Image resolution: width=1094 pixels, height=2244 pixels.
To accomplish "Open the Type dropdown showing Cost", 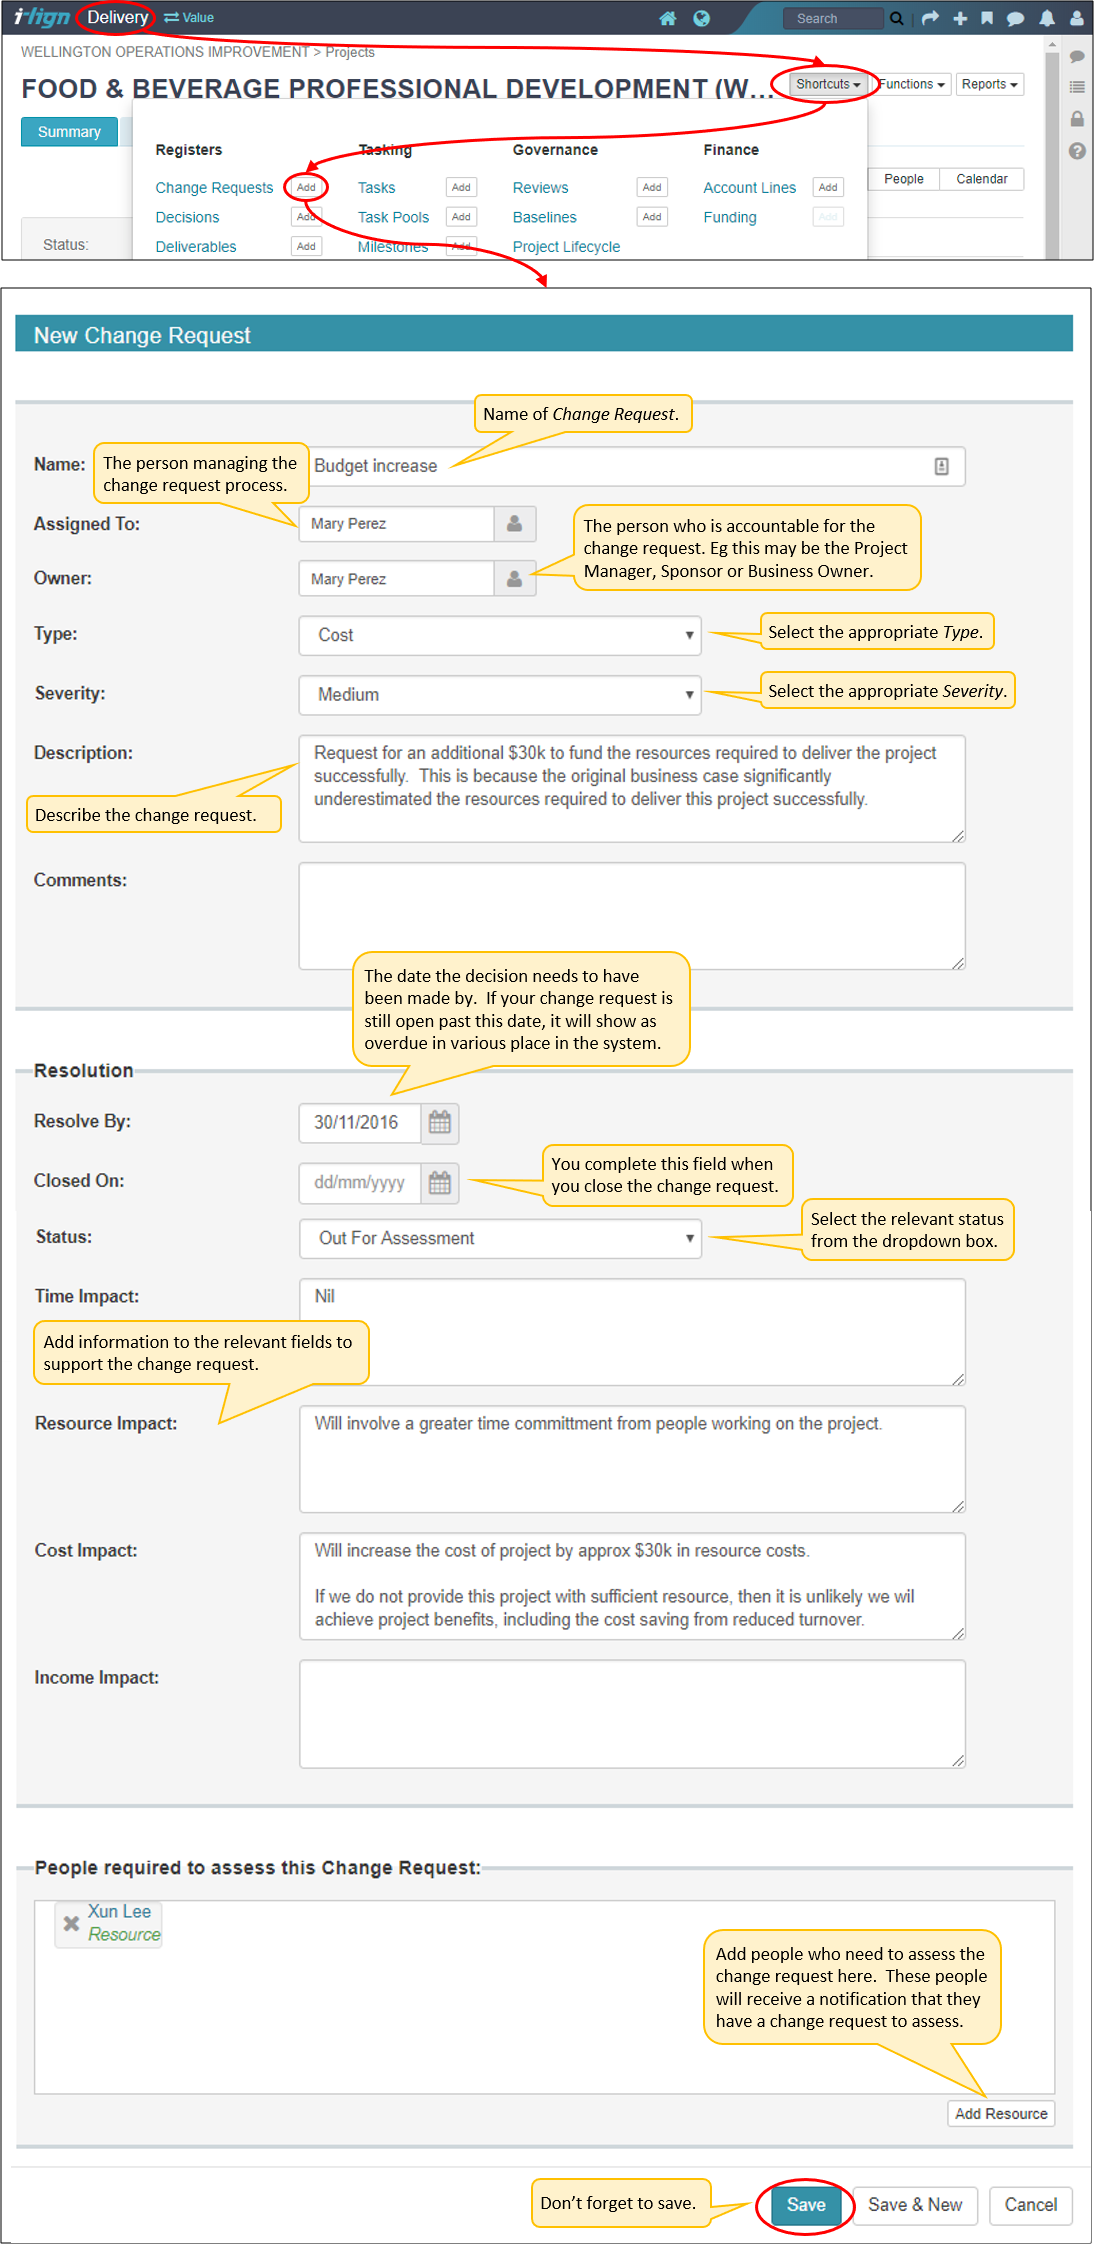I will [500, 636].
